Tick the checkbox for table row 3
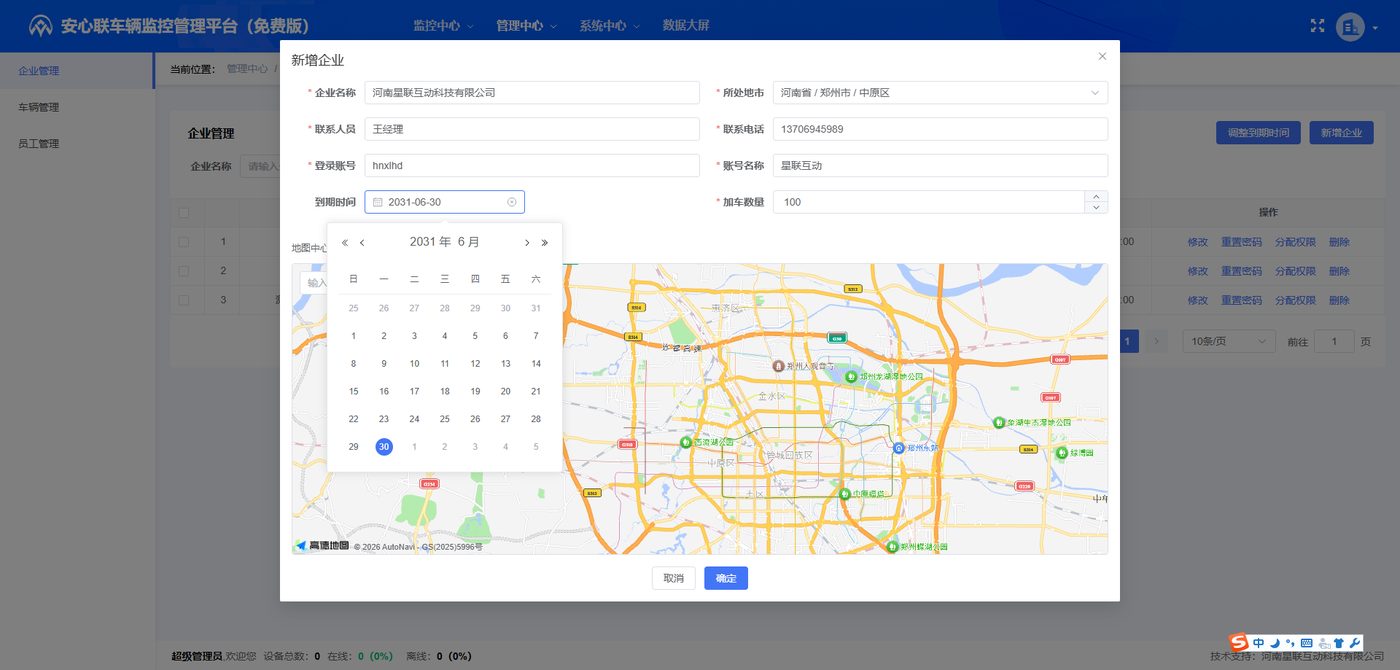1400x670 pixels. (x=183, y=300)
